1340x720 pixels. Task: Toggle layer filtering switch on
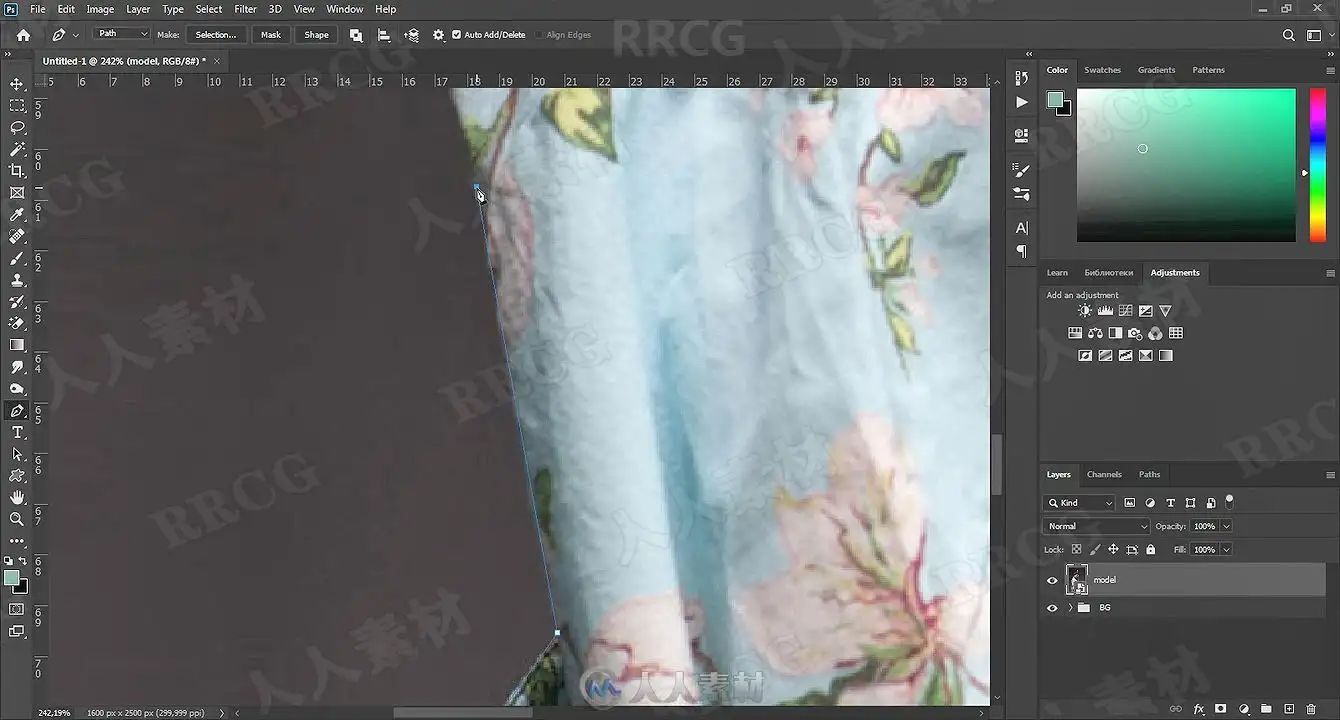[1230, 501]
